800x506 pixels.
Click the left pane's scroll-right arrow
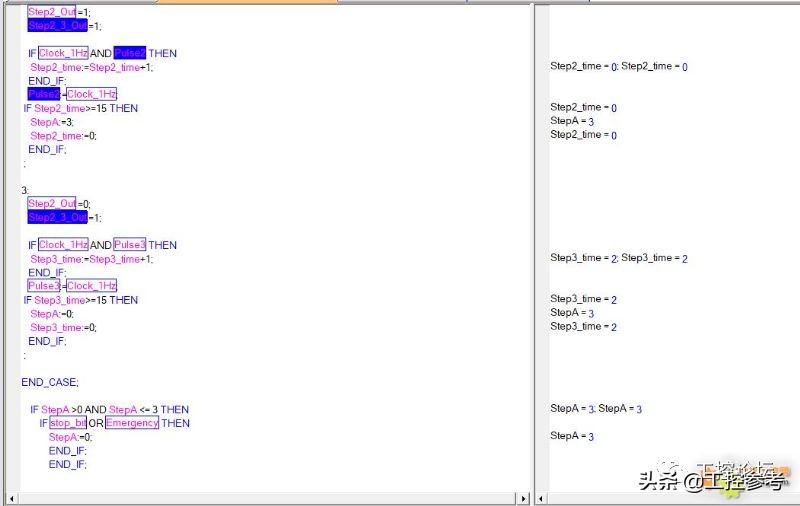523,498
